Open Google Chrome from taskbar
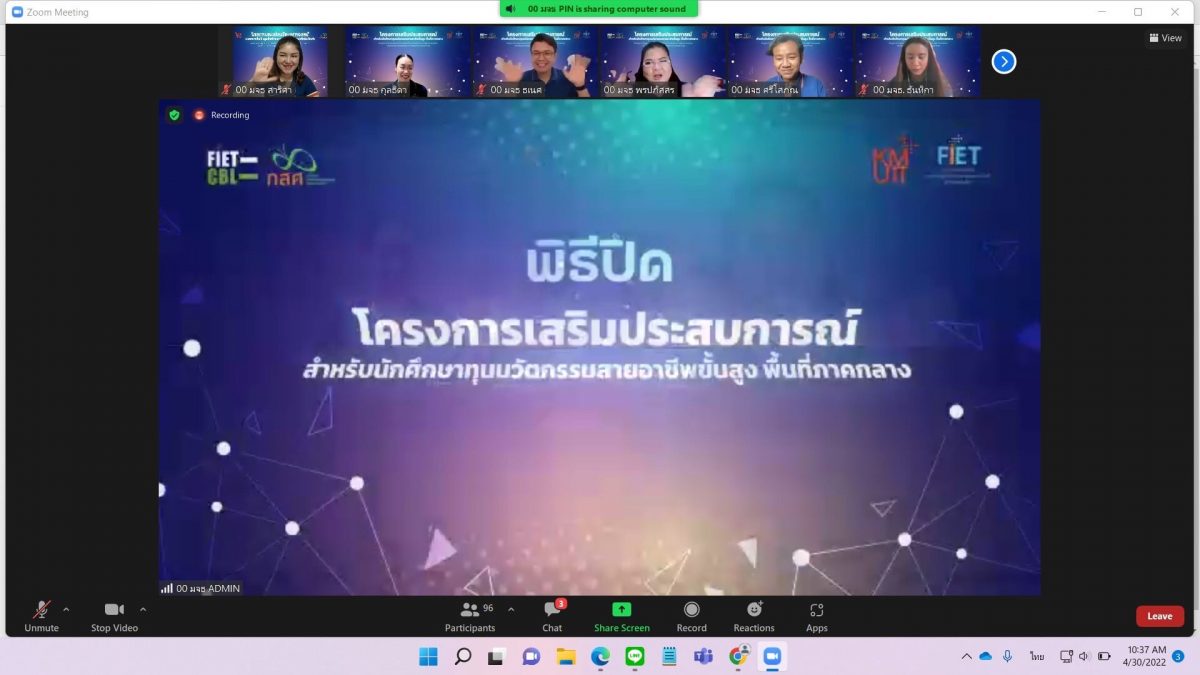The width and height of the screenshot is (1200, 675). pos(738,656)
